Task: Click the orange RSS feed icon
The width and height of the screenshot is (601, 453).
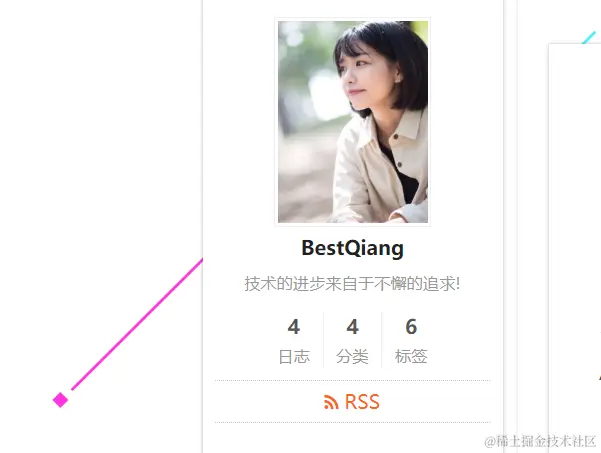Action: [x=331, y=402]
